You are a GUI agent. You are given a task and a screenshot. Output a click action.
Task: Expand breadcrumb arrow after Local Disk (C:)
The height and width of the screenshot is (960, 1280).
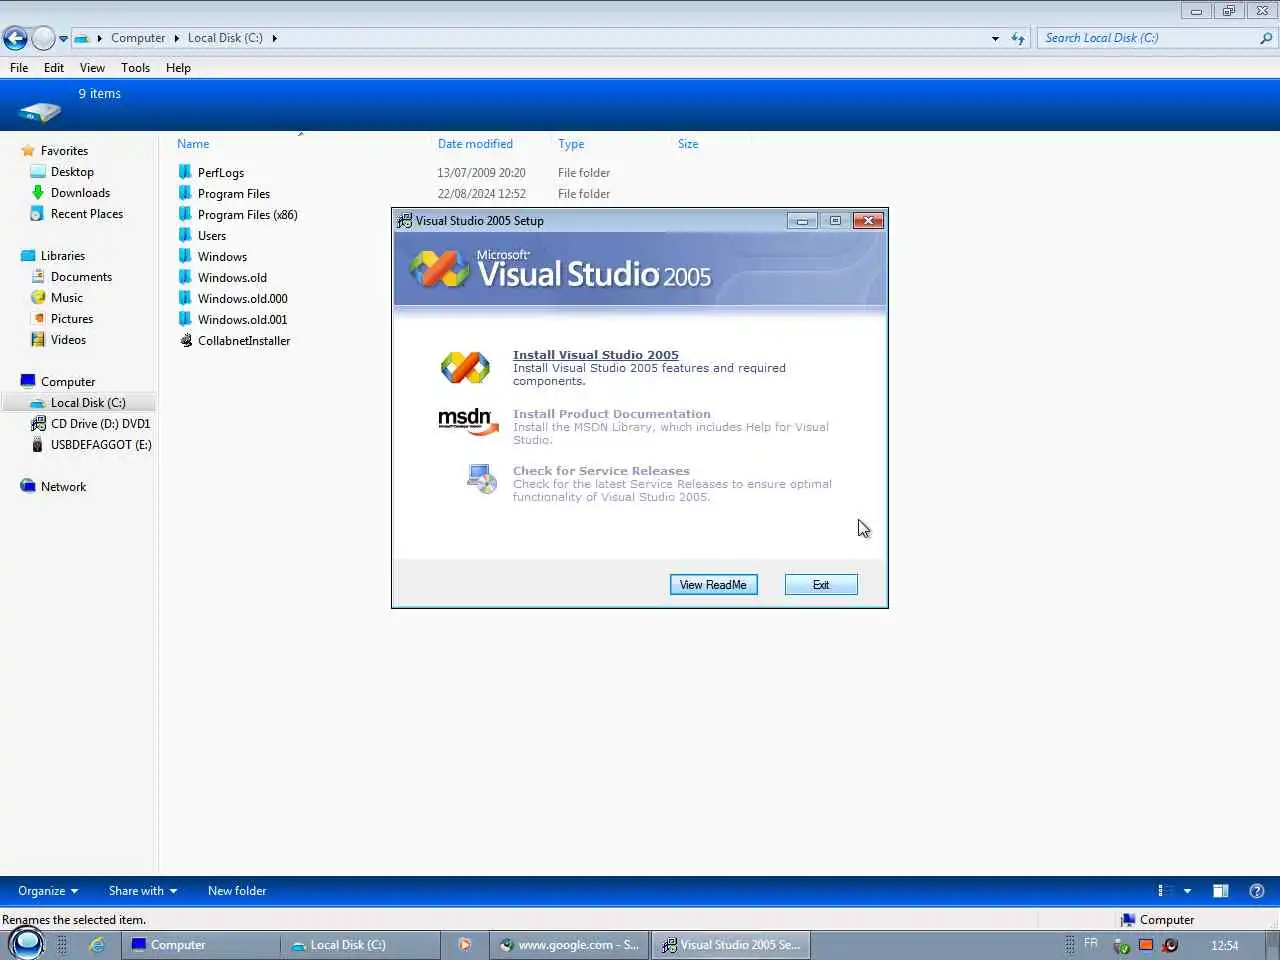point(274,38)
